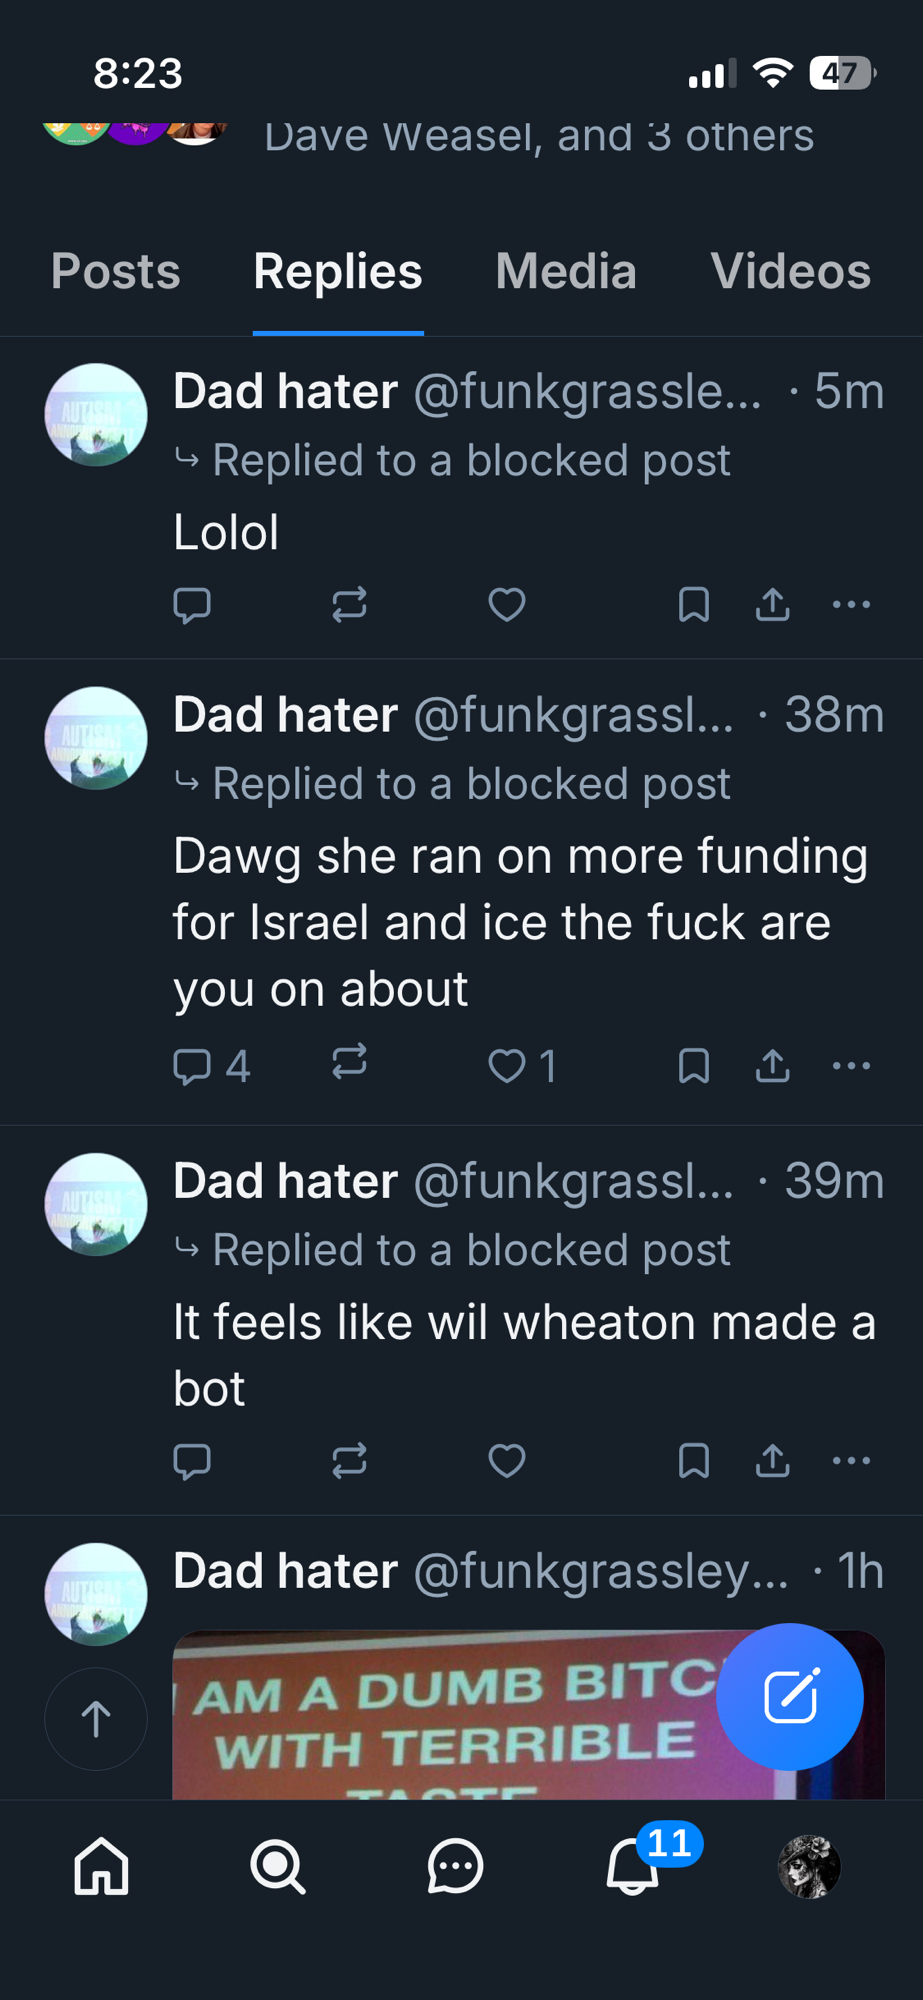
Task: Open "Dave Weasel, and 3 others" followers link
Action: pyautogui.click(x=538, y=137)
